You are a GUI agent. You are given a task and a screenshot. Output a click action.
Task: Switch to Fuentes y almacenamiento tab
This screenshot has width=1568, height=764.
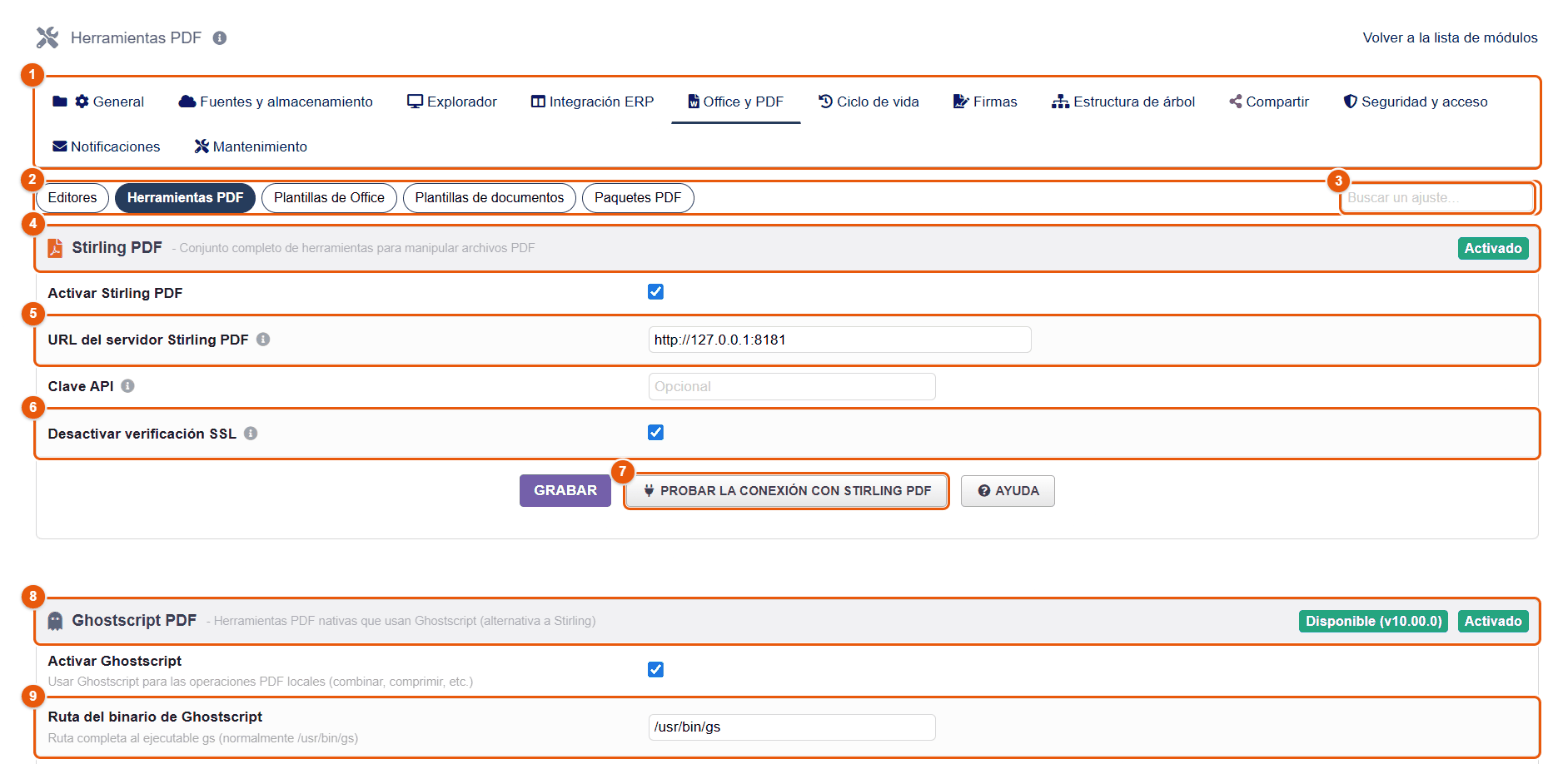tap(276, 101)
